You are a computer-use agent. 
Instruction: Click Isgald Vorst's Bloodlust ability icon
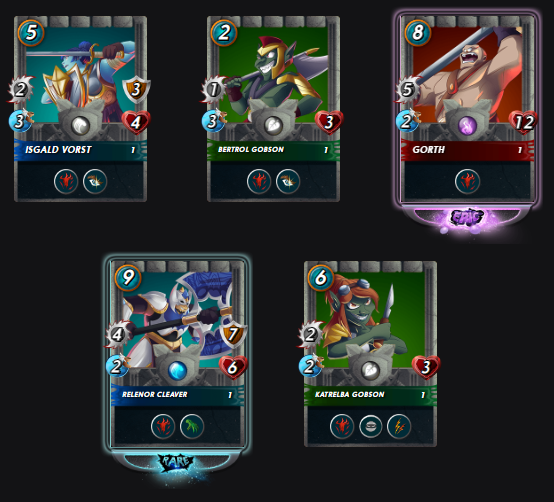point(66,181)
